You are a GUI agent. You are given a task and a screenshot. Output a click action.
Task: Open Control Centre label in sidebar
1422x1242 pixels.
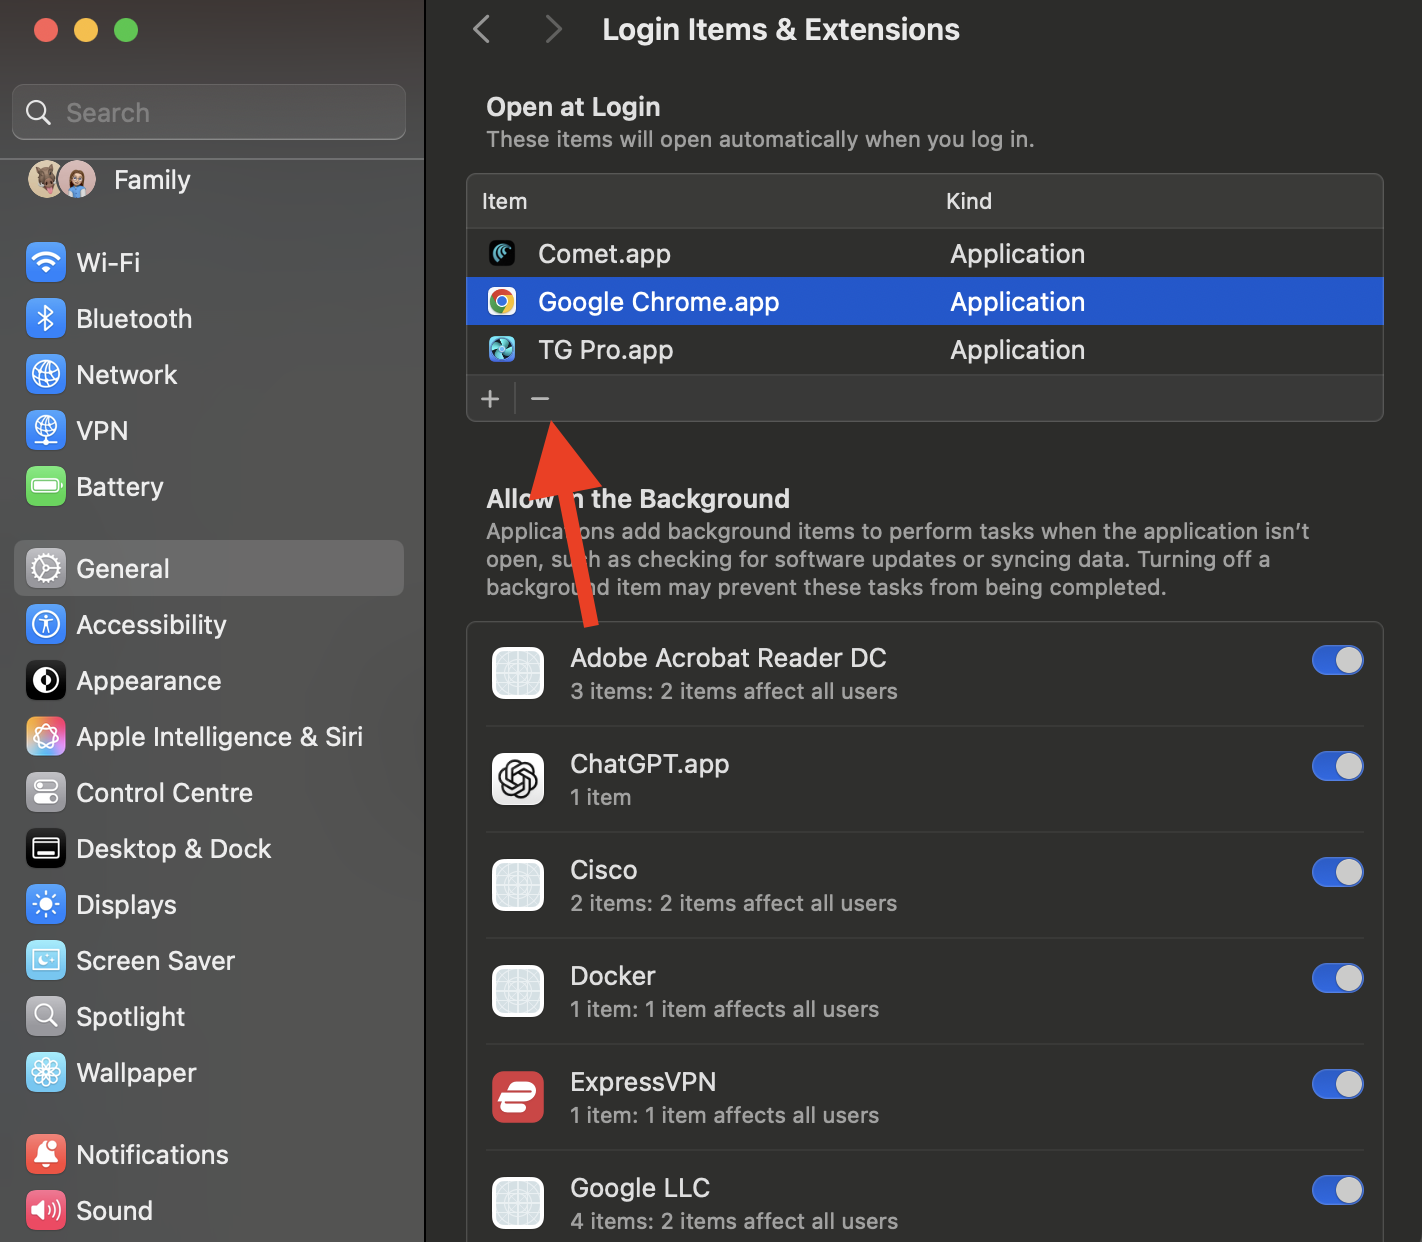(x=164, y=792)
